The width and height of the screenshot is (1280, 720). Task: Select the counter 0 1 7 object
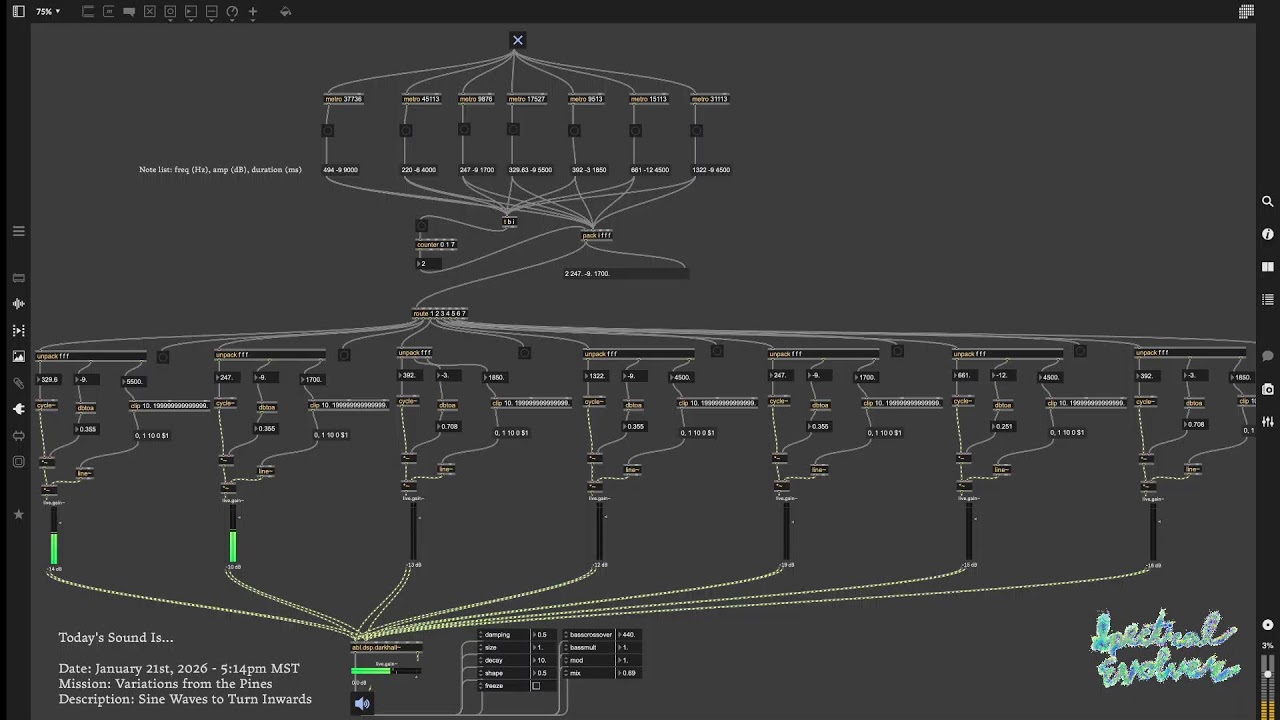click(436, 245)
